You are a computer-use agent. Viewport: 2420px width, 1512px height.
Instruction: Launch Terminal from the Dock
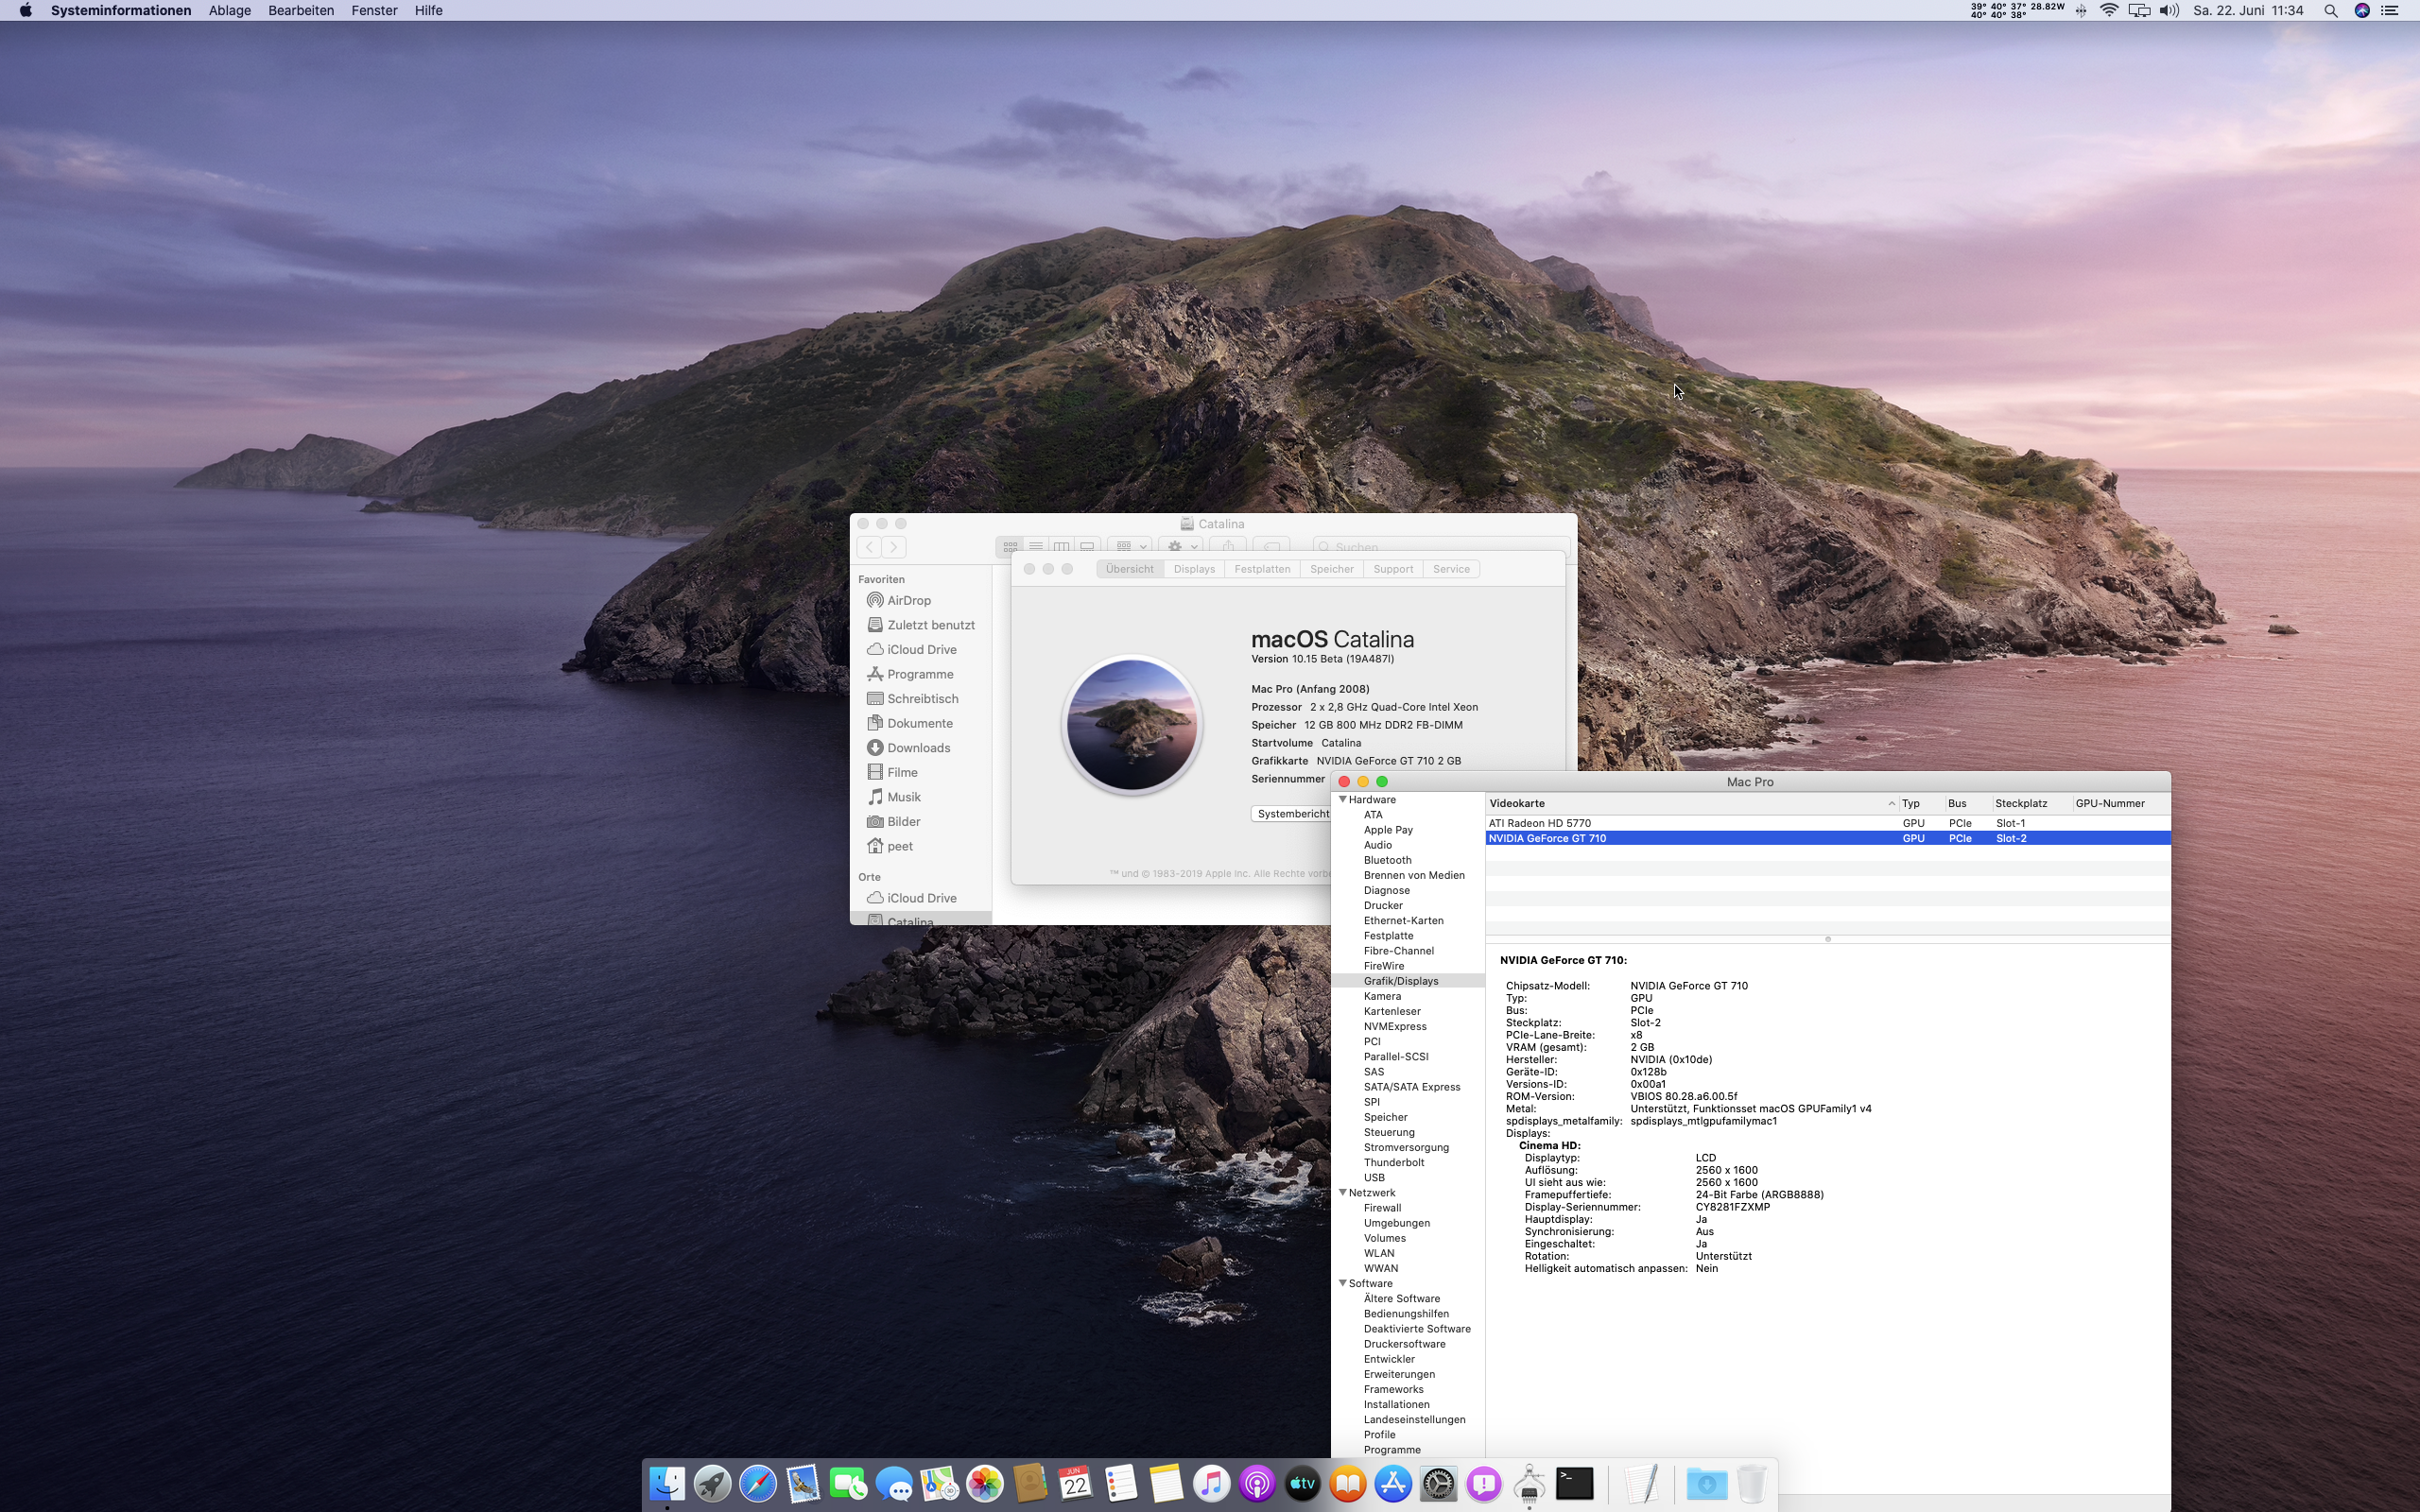(x=1574, y=1483)
